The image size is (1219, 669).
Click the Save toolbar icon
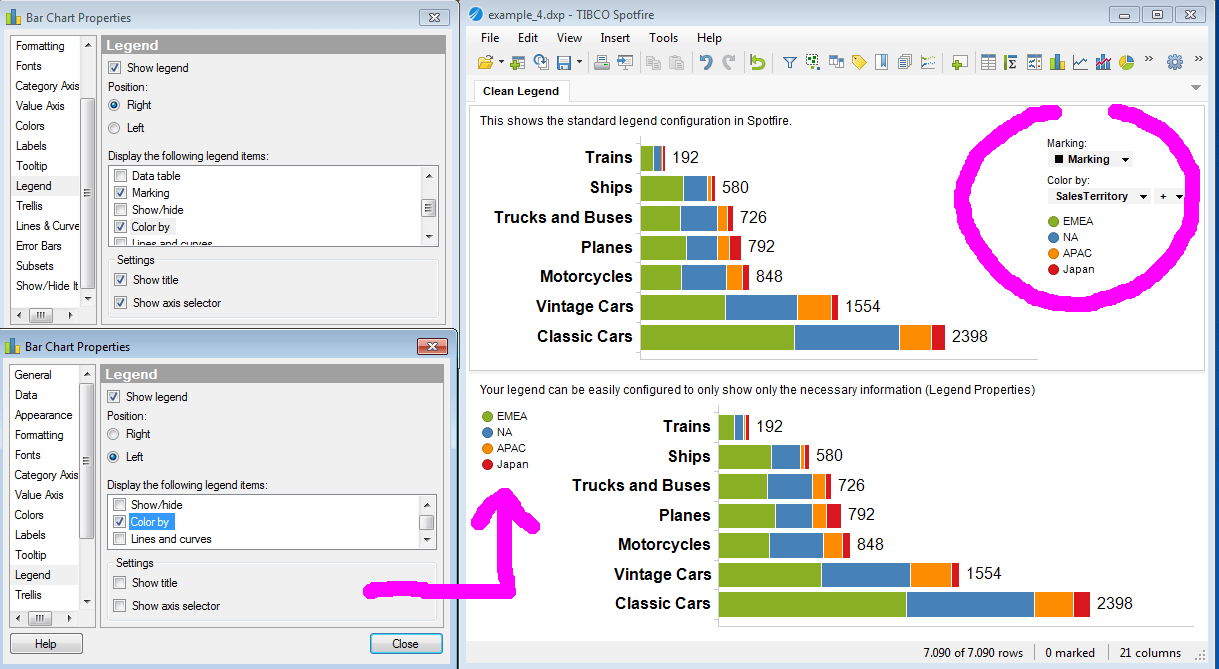tap(563, 62)
